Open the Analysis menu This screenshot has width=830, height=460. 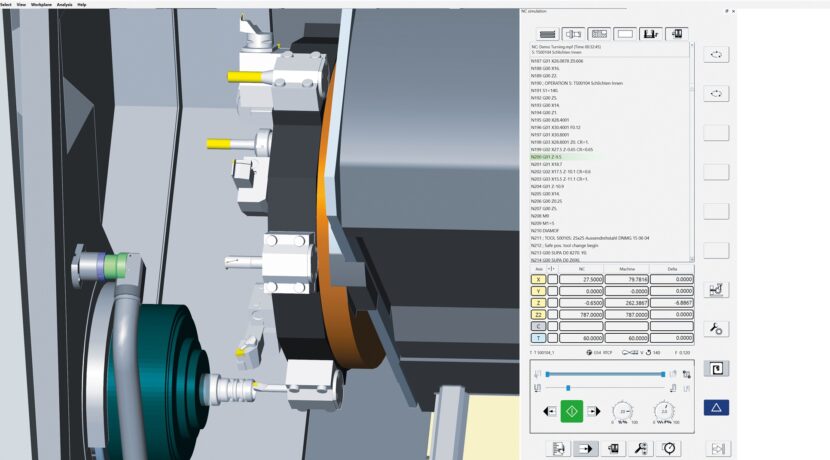click(65, 4)
